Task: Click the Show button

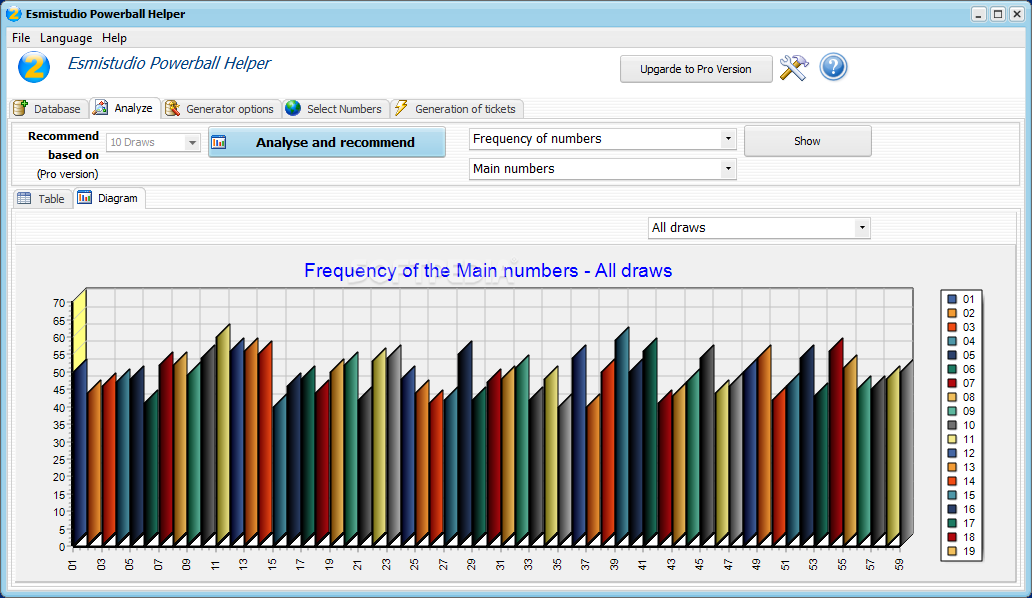Action: click(x=808, y=141)
